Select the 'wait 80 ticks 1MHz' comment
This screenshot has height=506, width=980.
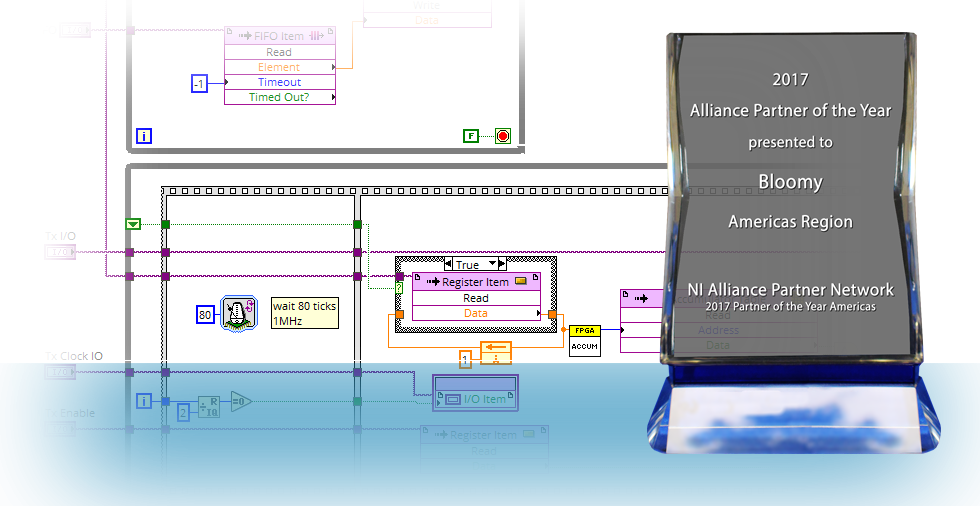click(x=305, y=313)
